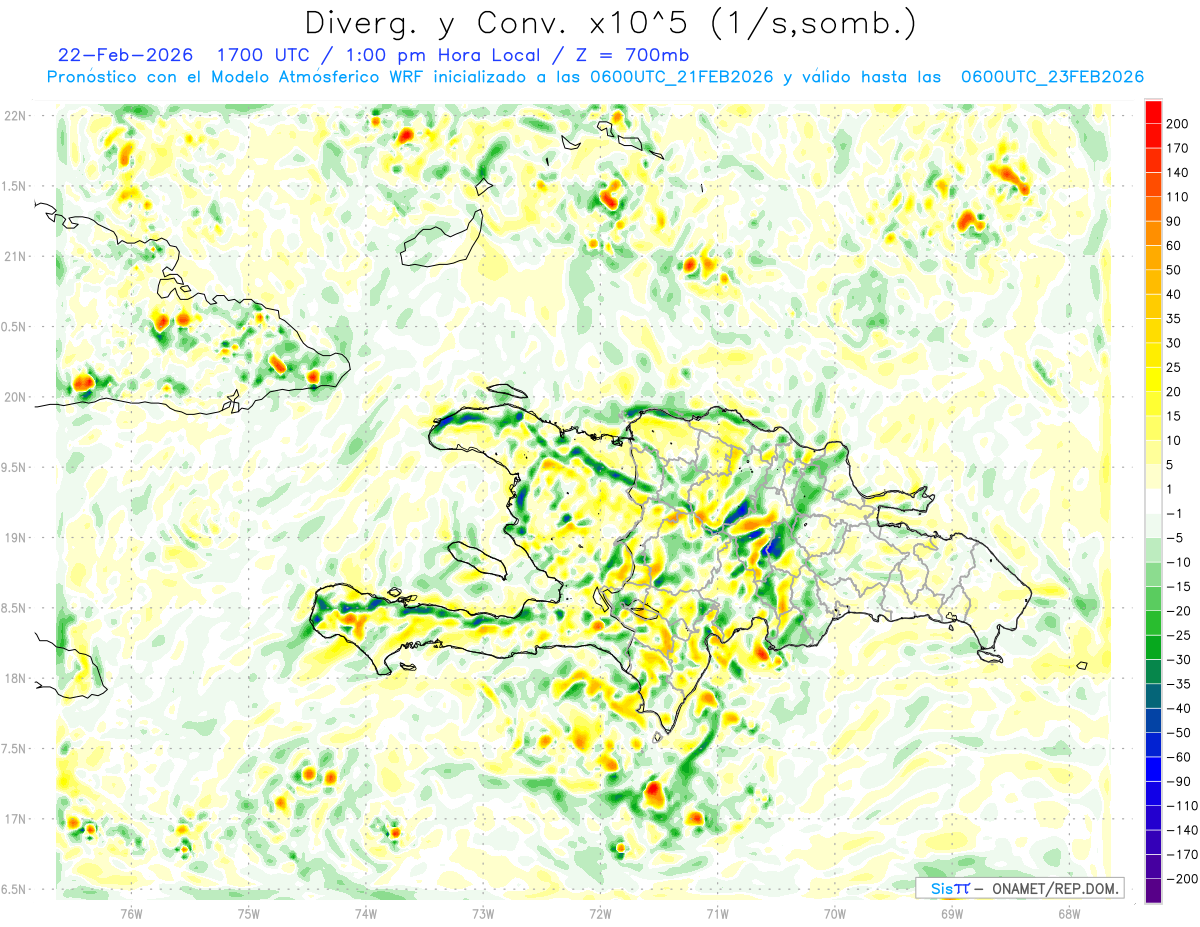The image size is (1200, 927).
Task: Click the longitude label "69W"
Action: [x=952, y=913]
